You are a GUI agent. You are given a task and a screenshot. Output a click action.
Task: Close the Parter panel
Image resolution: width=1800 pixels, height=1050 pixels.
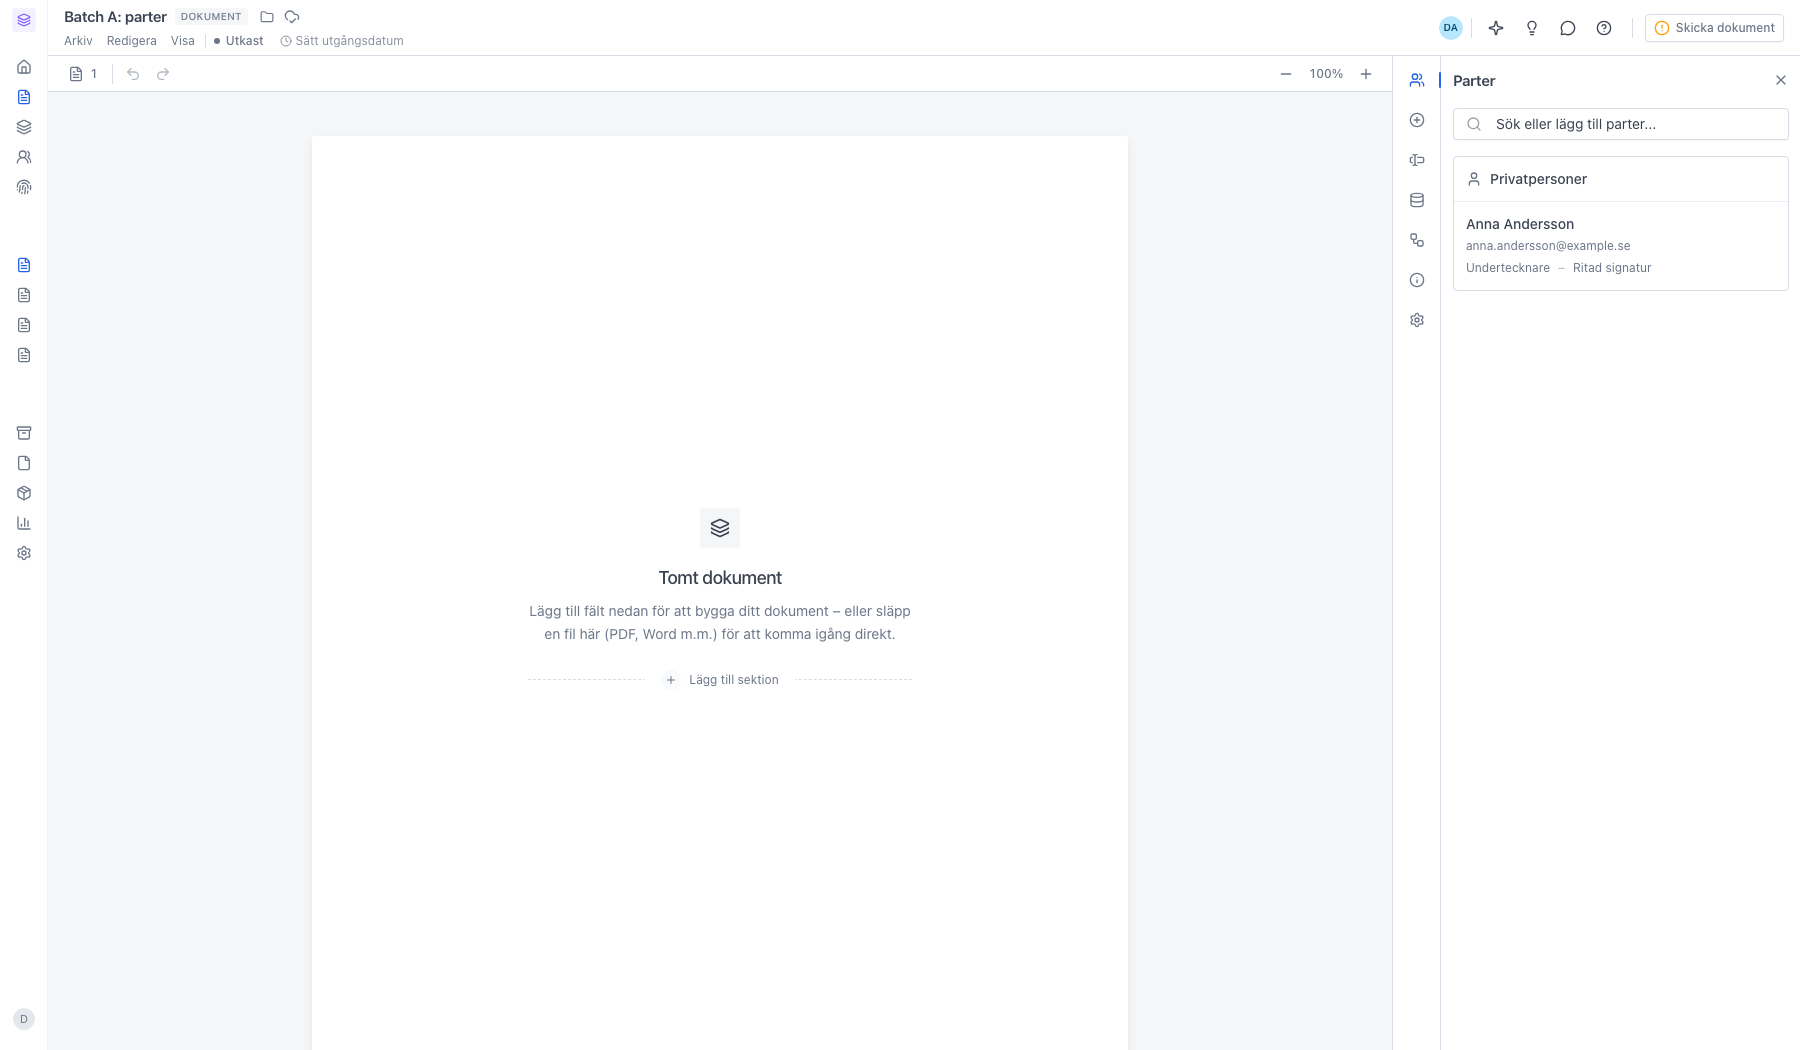pos(1781,80)
